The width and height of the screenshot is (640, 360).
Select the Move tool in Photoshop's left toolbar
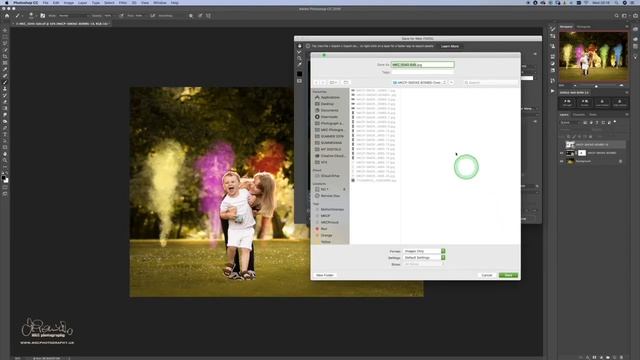[x=5, y=30]
